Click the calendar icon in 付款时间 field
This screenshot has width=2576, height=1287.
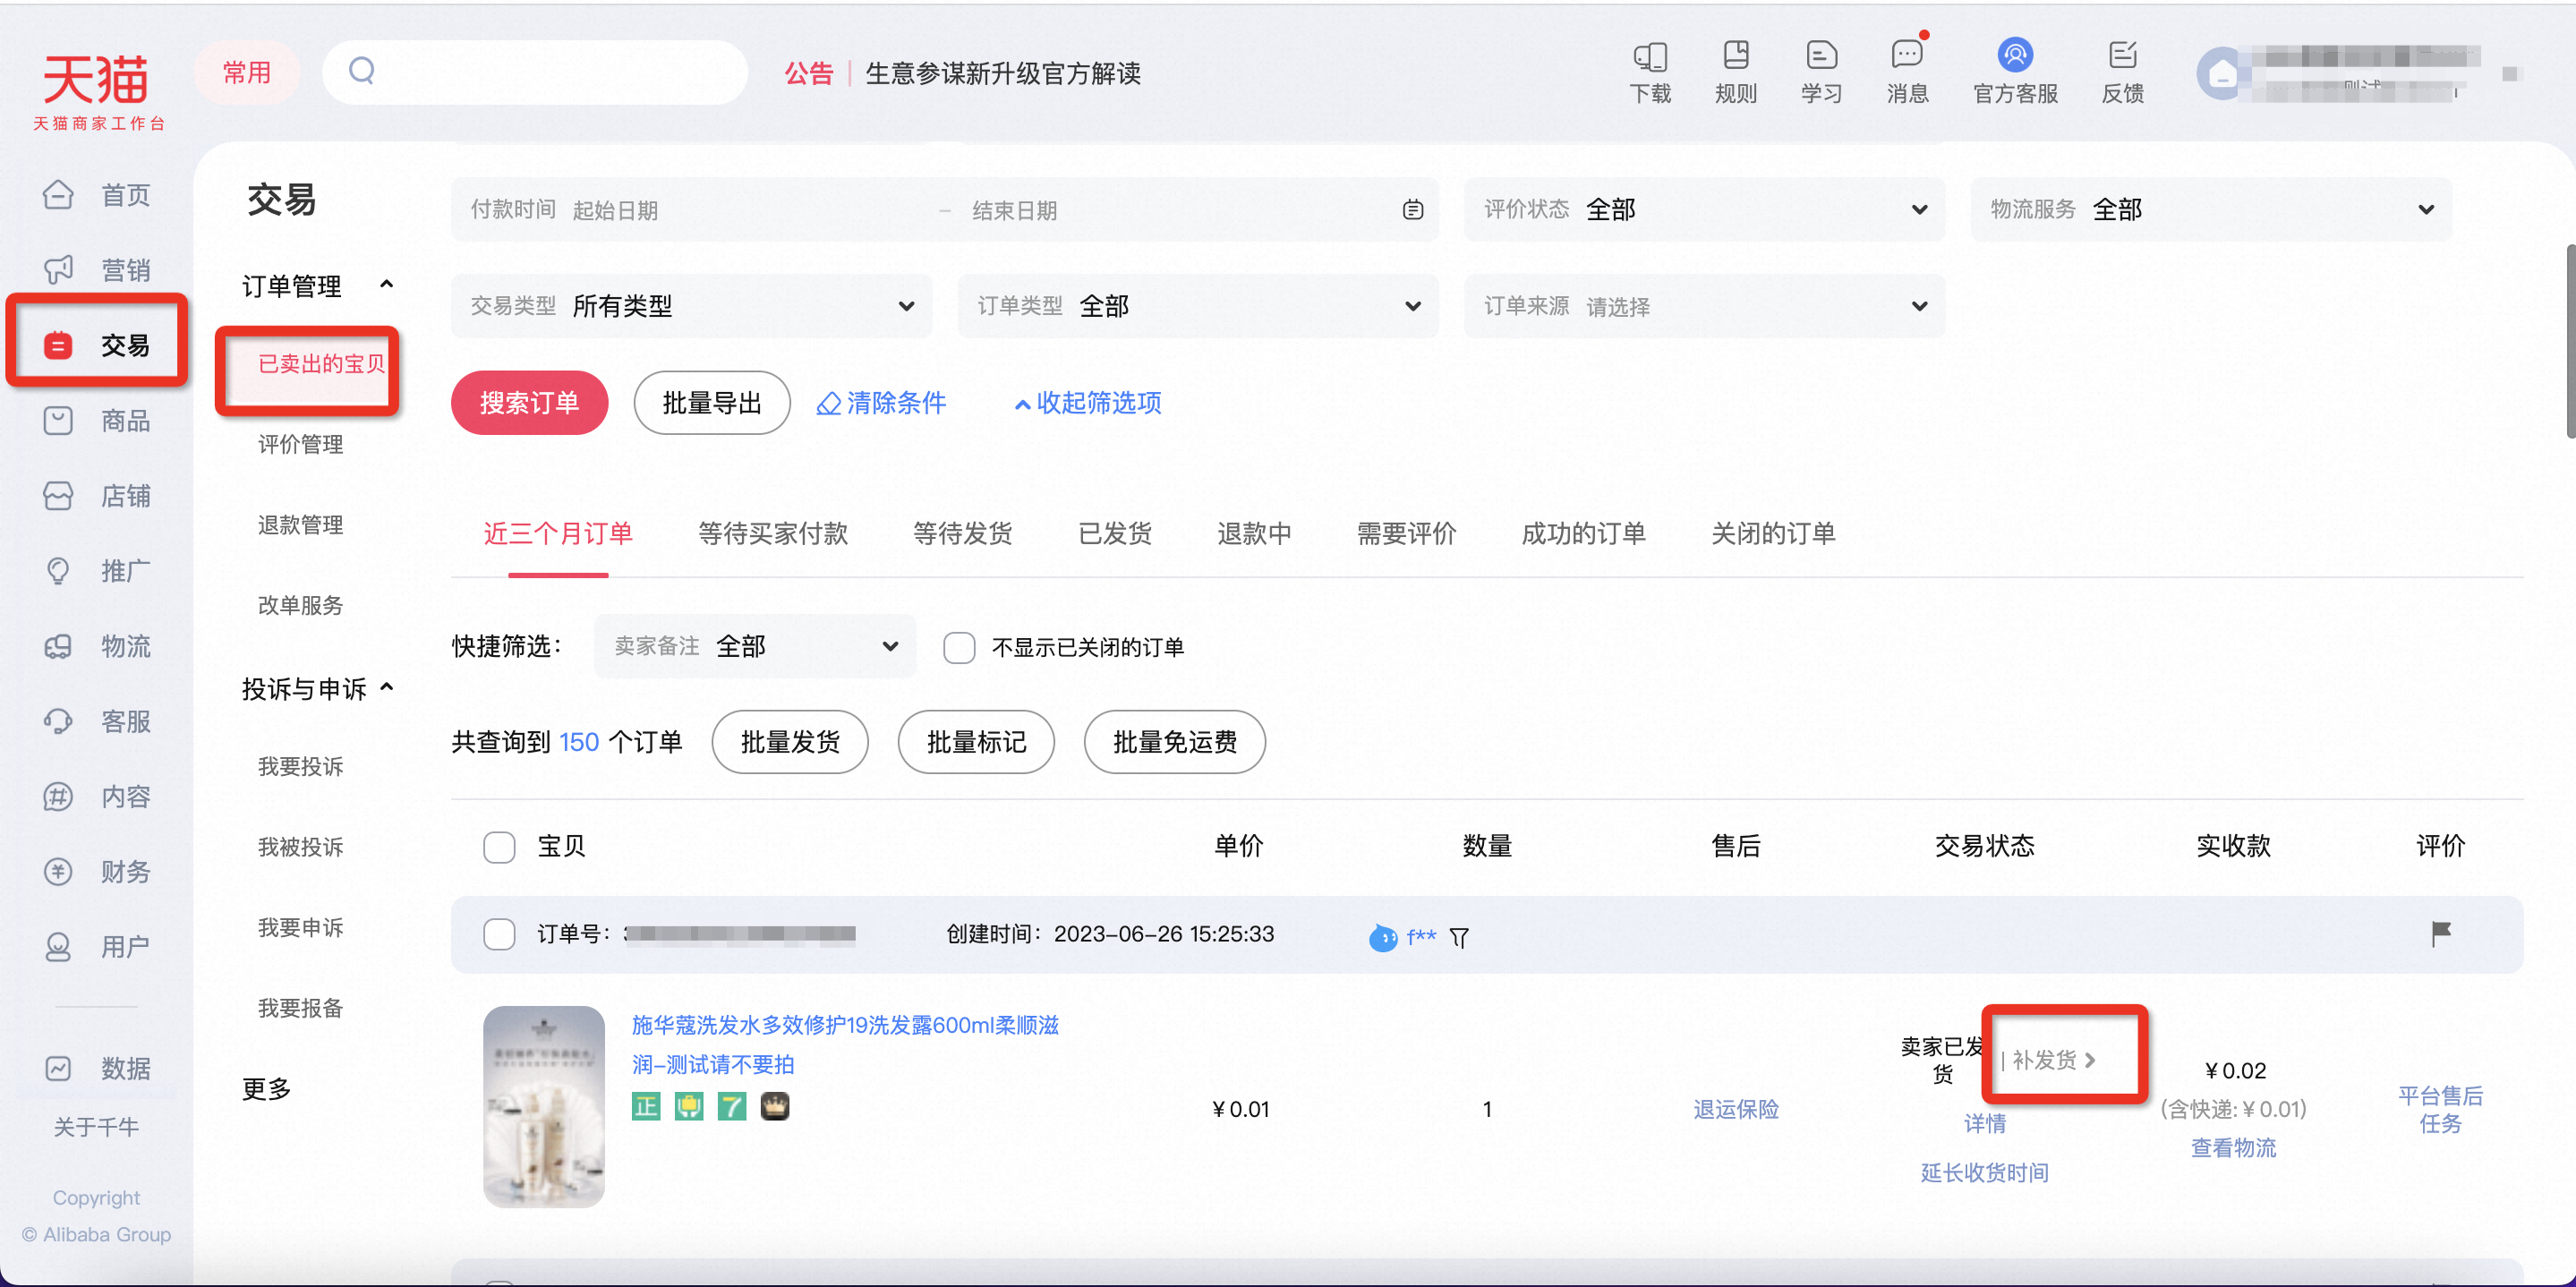(1412, 209)
